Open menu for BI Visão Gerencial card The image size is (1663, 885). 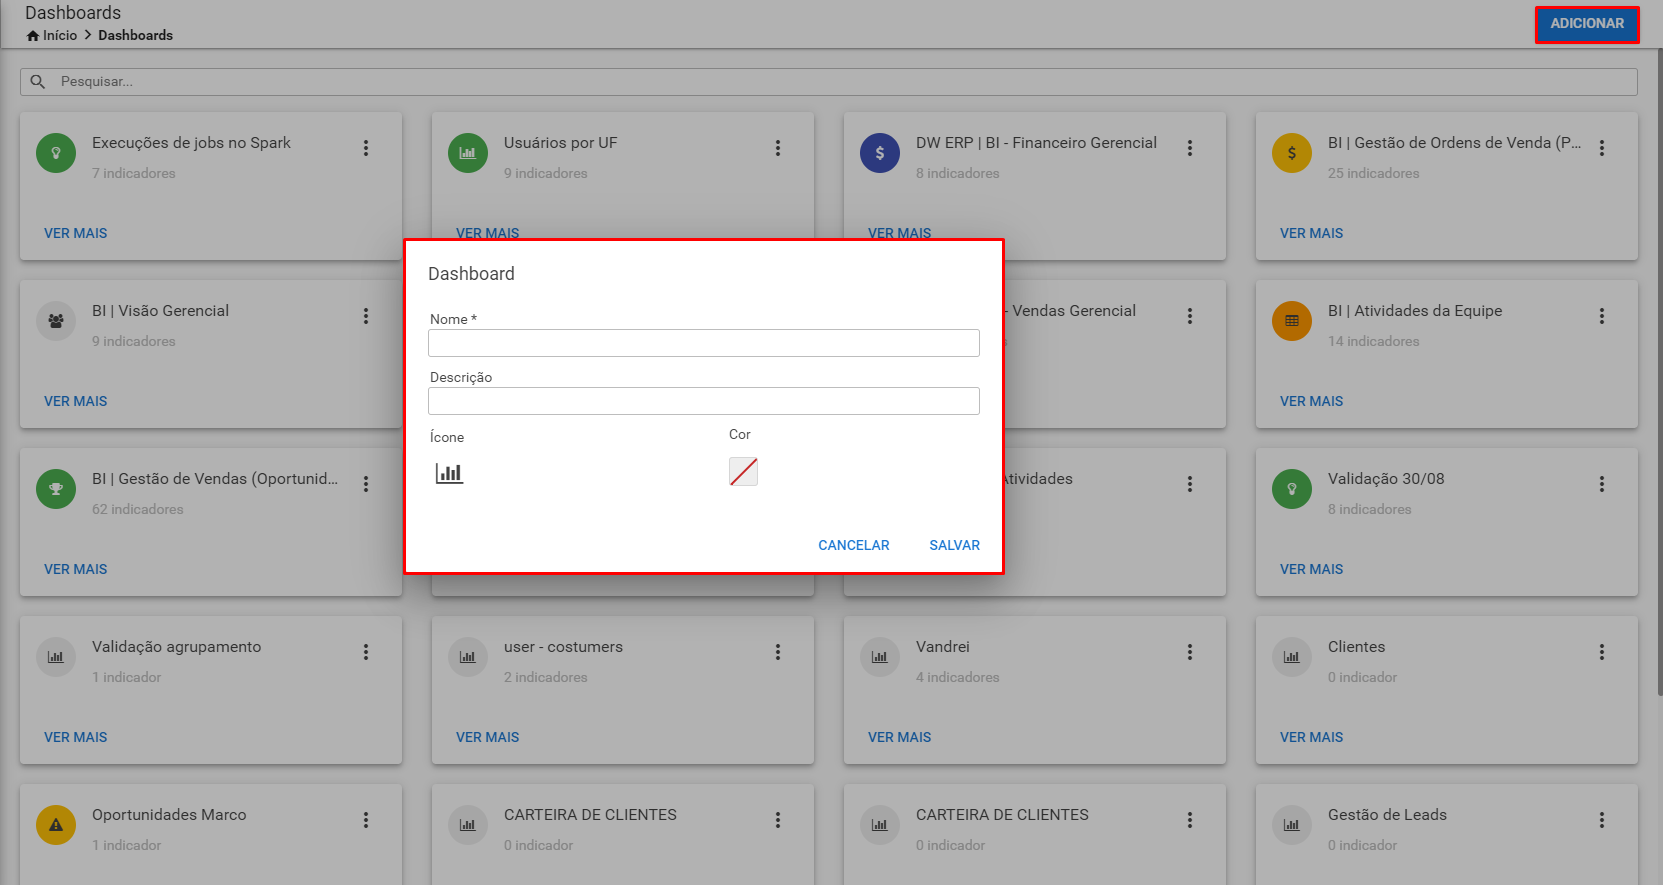(x=366, y=316)
